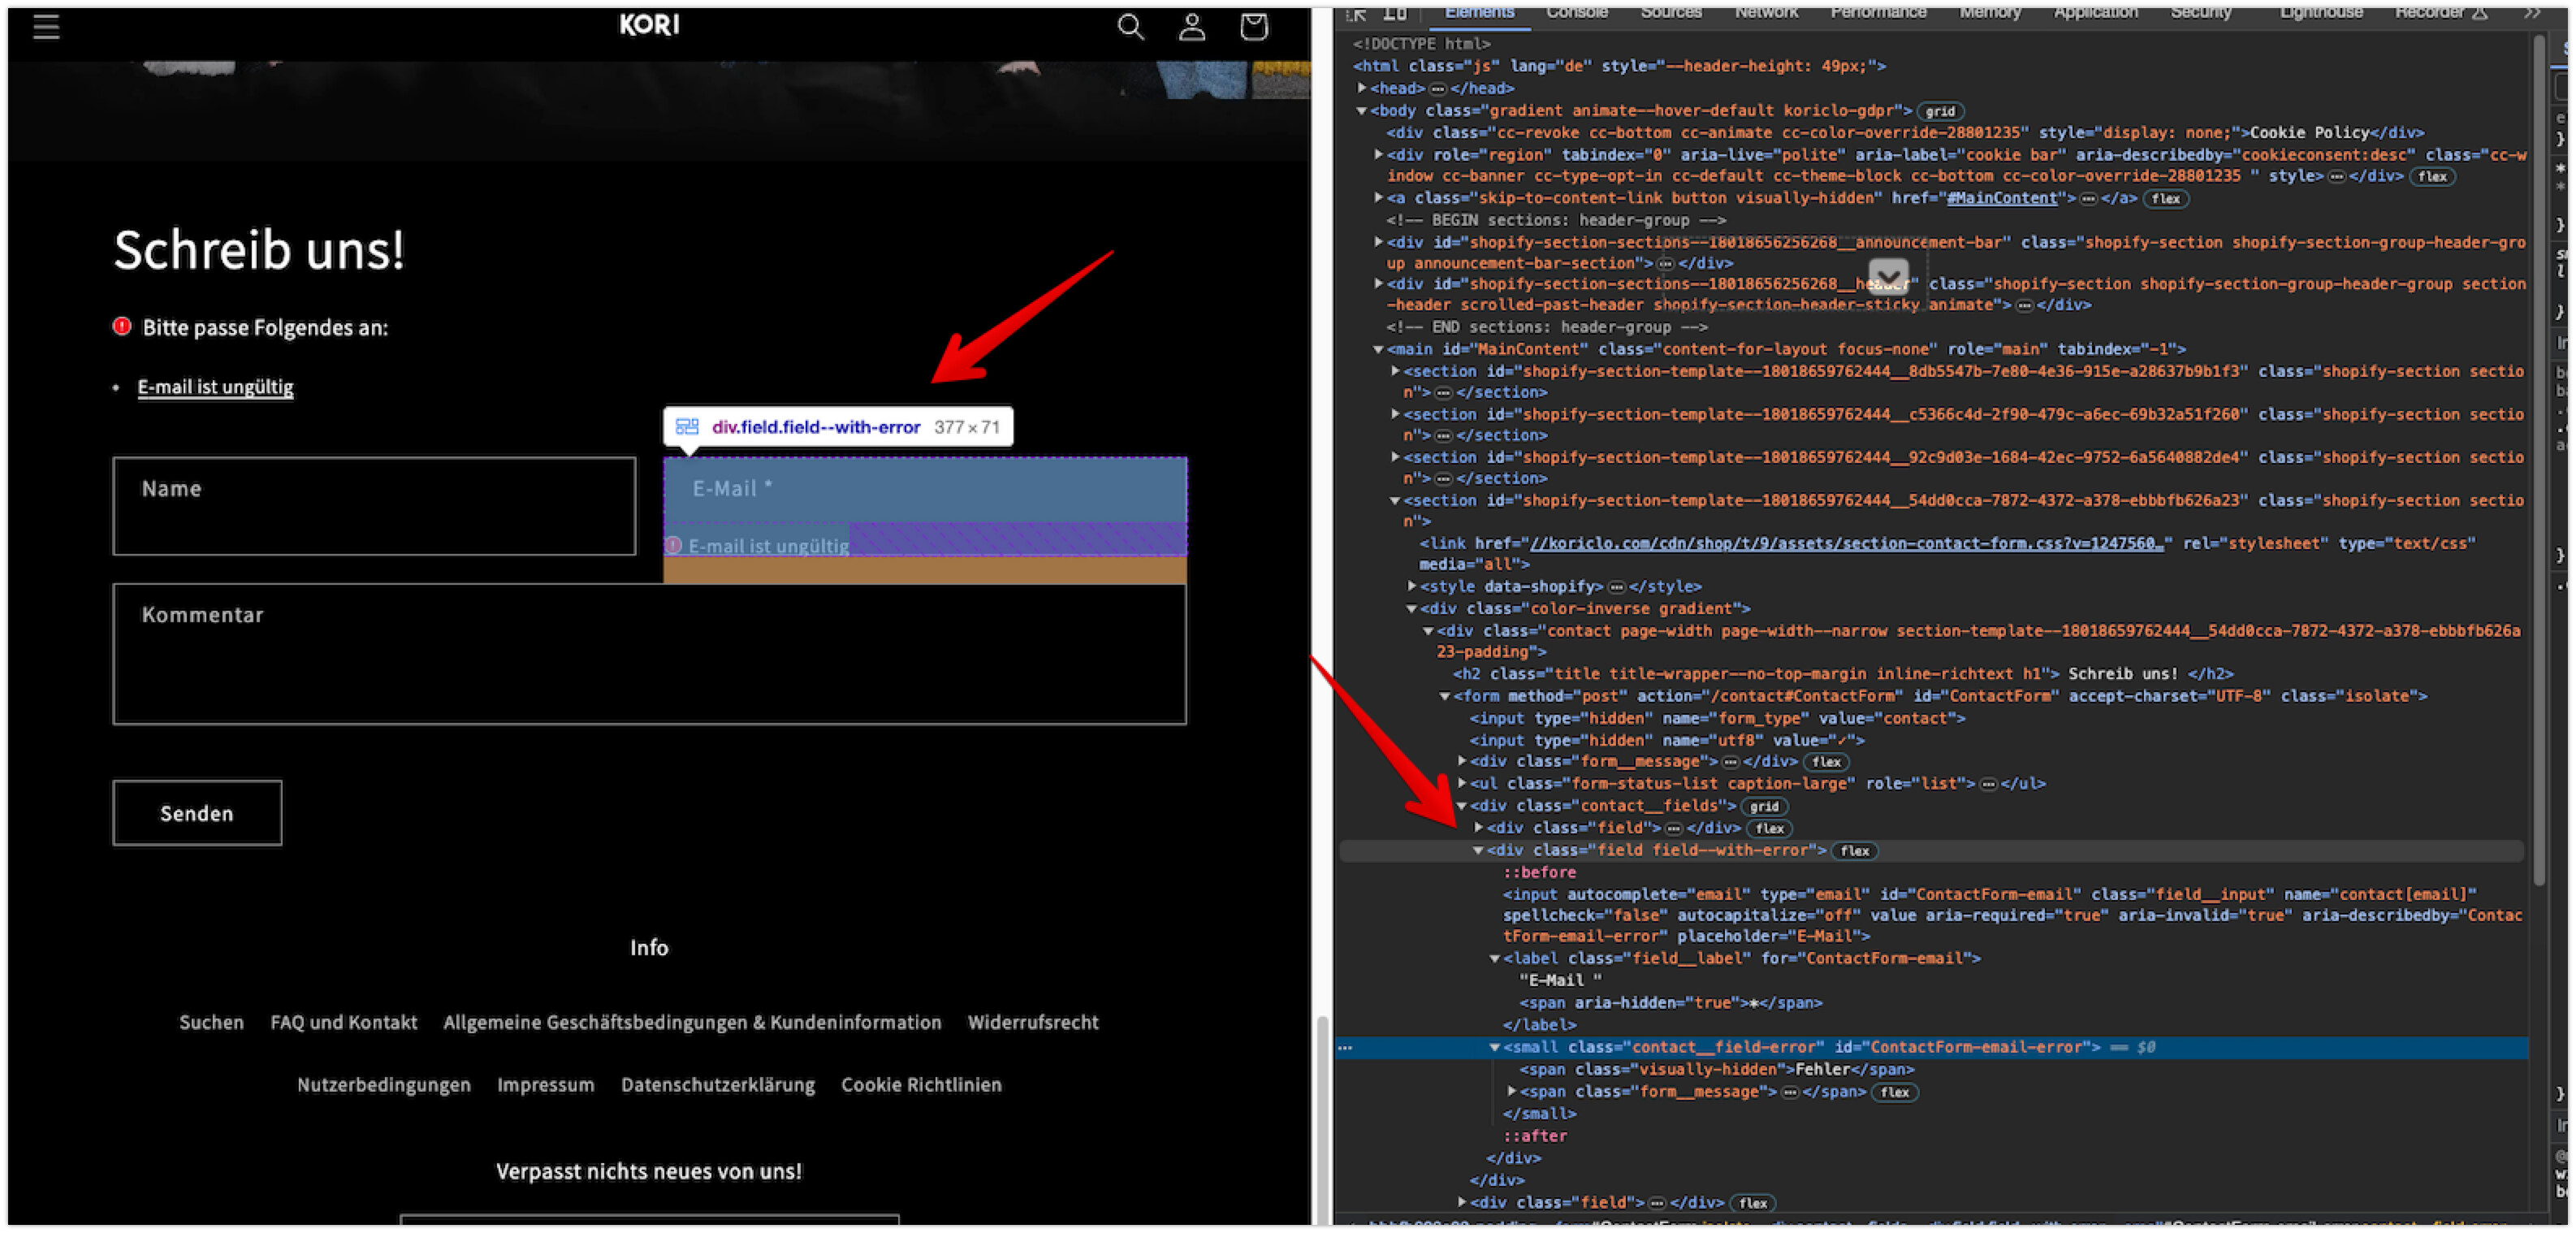Image resolution: width=2576 pixels, height=1233 pixels.
Task: Show more DevTools tabs chevron
Action: [2531, 13]
